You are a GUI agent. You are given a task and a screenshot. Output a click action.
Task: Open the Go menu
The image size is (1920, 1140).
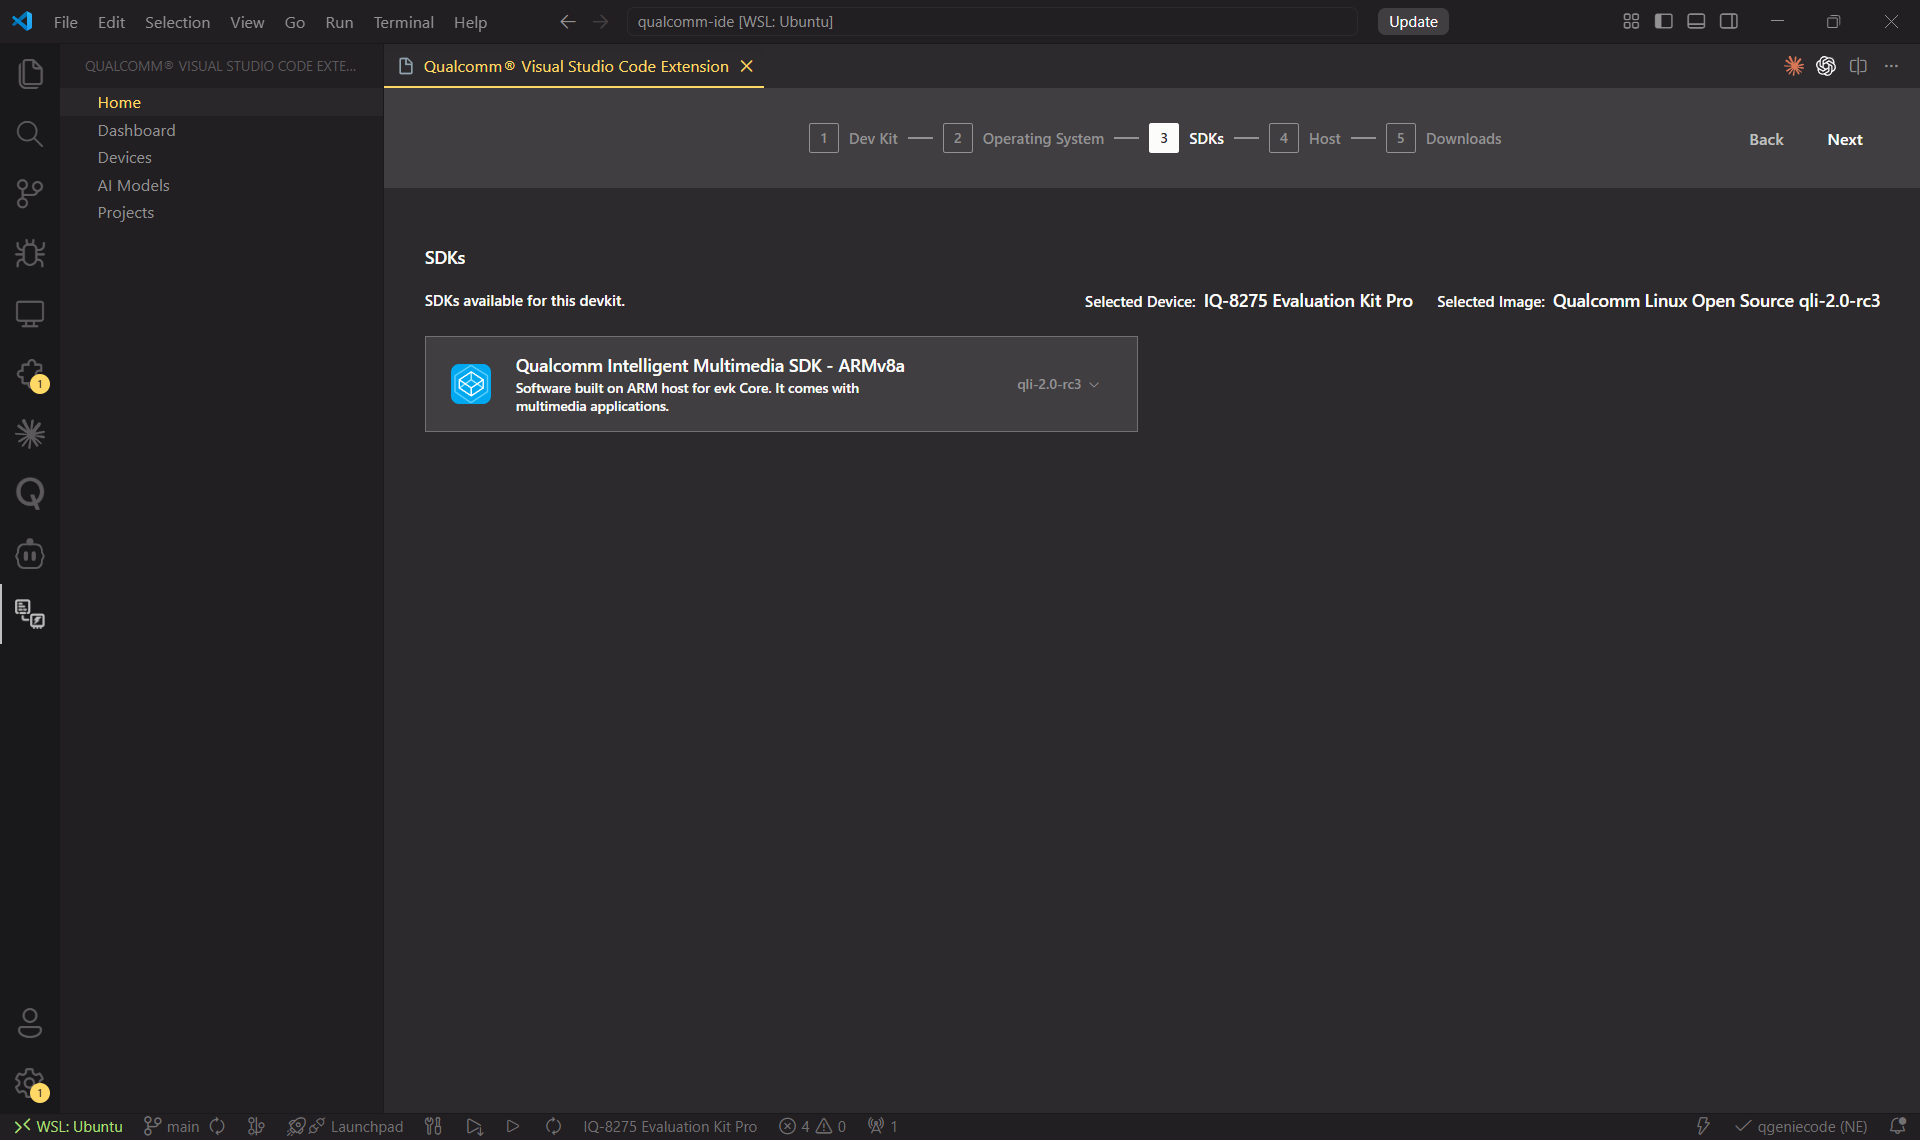pyautogui.click(x=294, y=22)
